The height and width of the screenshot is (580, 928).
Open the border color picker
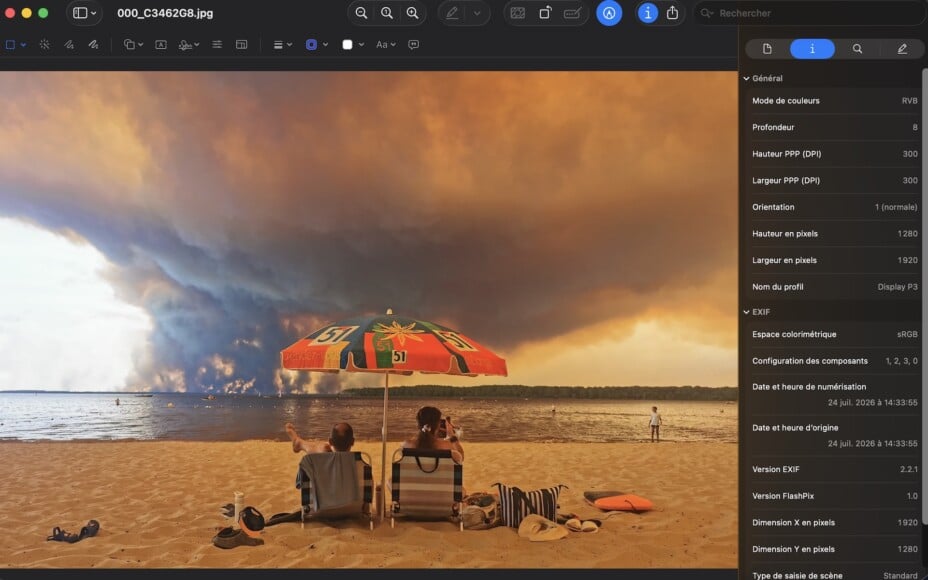[316, 44]
